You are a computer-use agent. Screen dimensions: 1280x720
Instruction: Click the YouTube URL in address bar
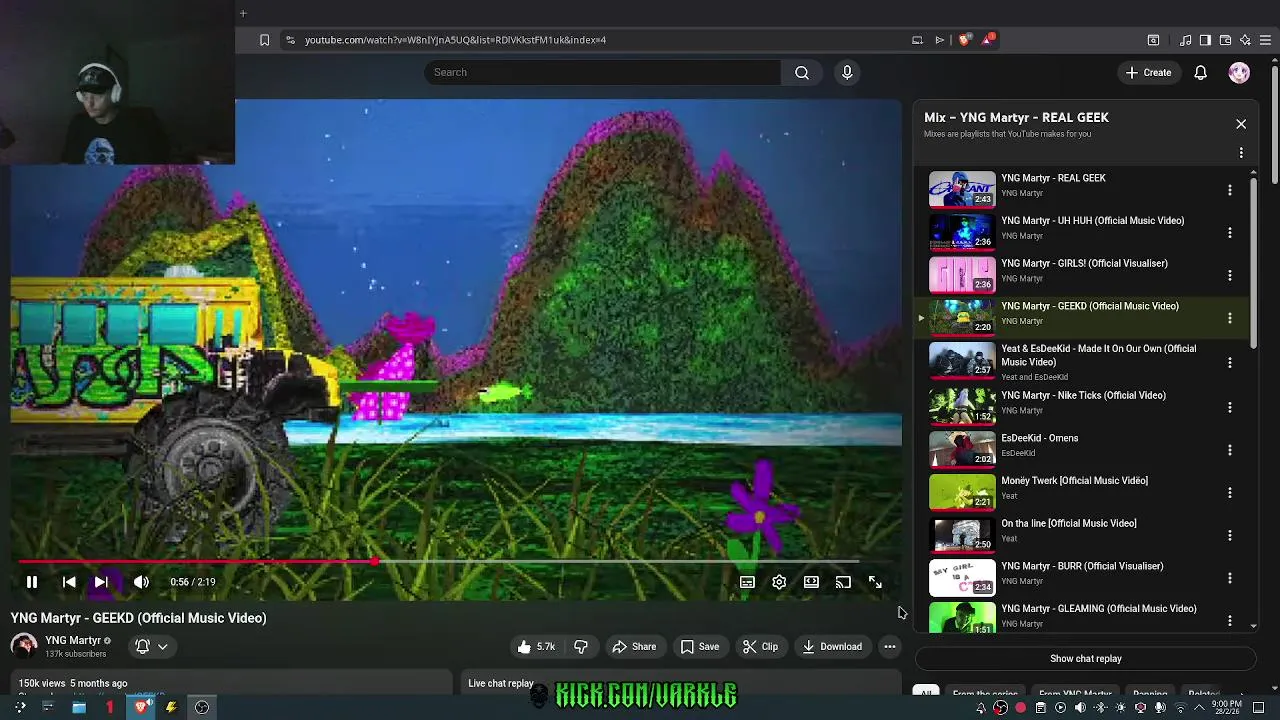pos(455,40)
